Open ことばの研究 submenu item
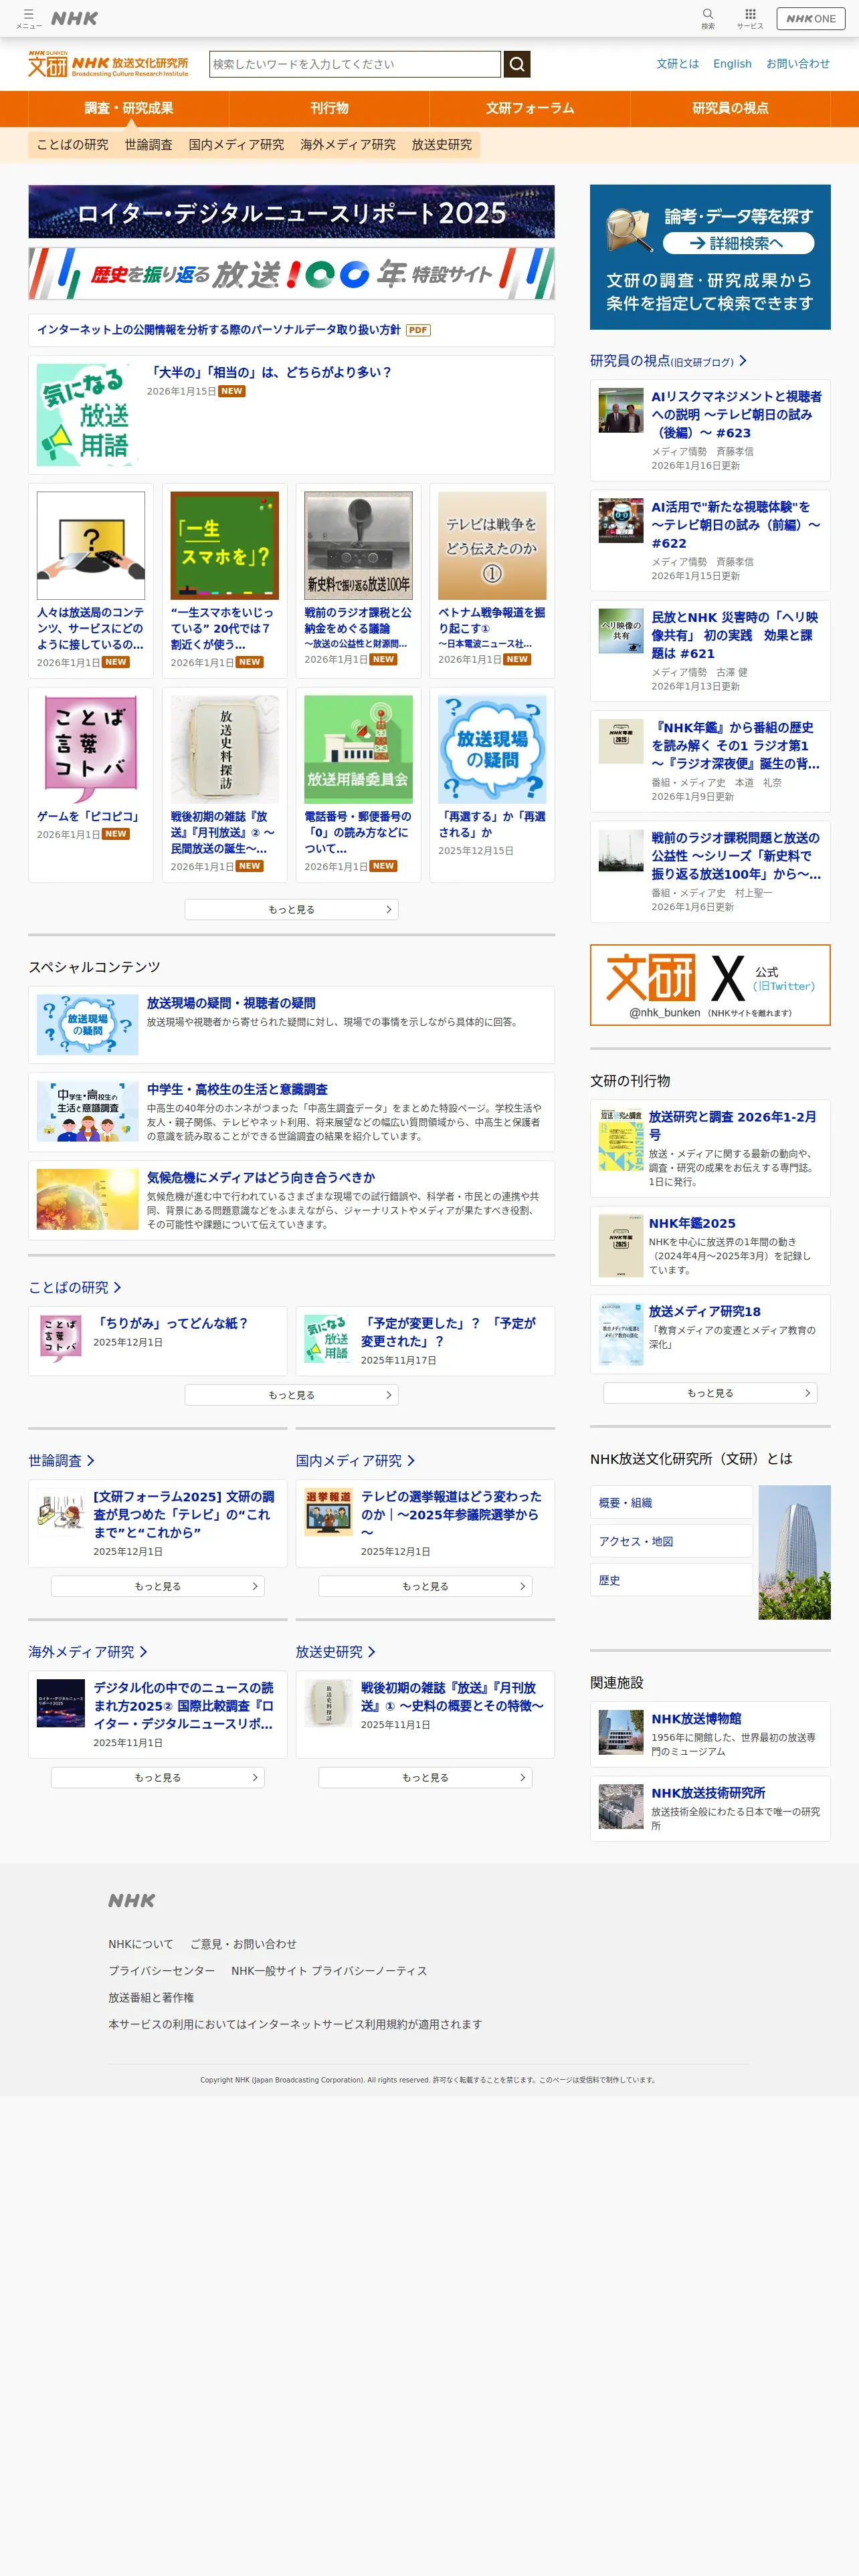859x2576 pixels. [73, 145]
